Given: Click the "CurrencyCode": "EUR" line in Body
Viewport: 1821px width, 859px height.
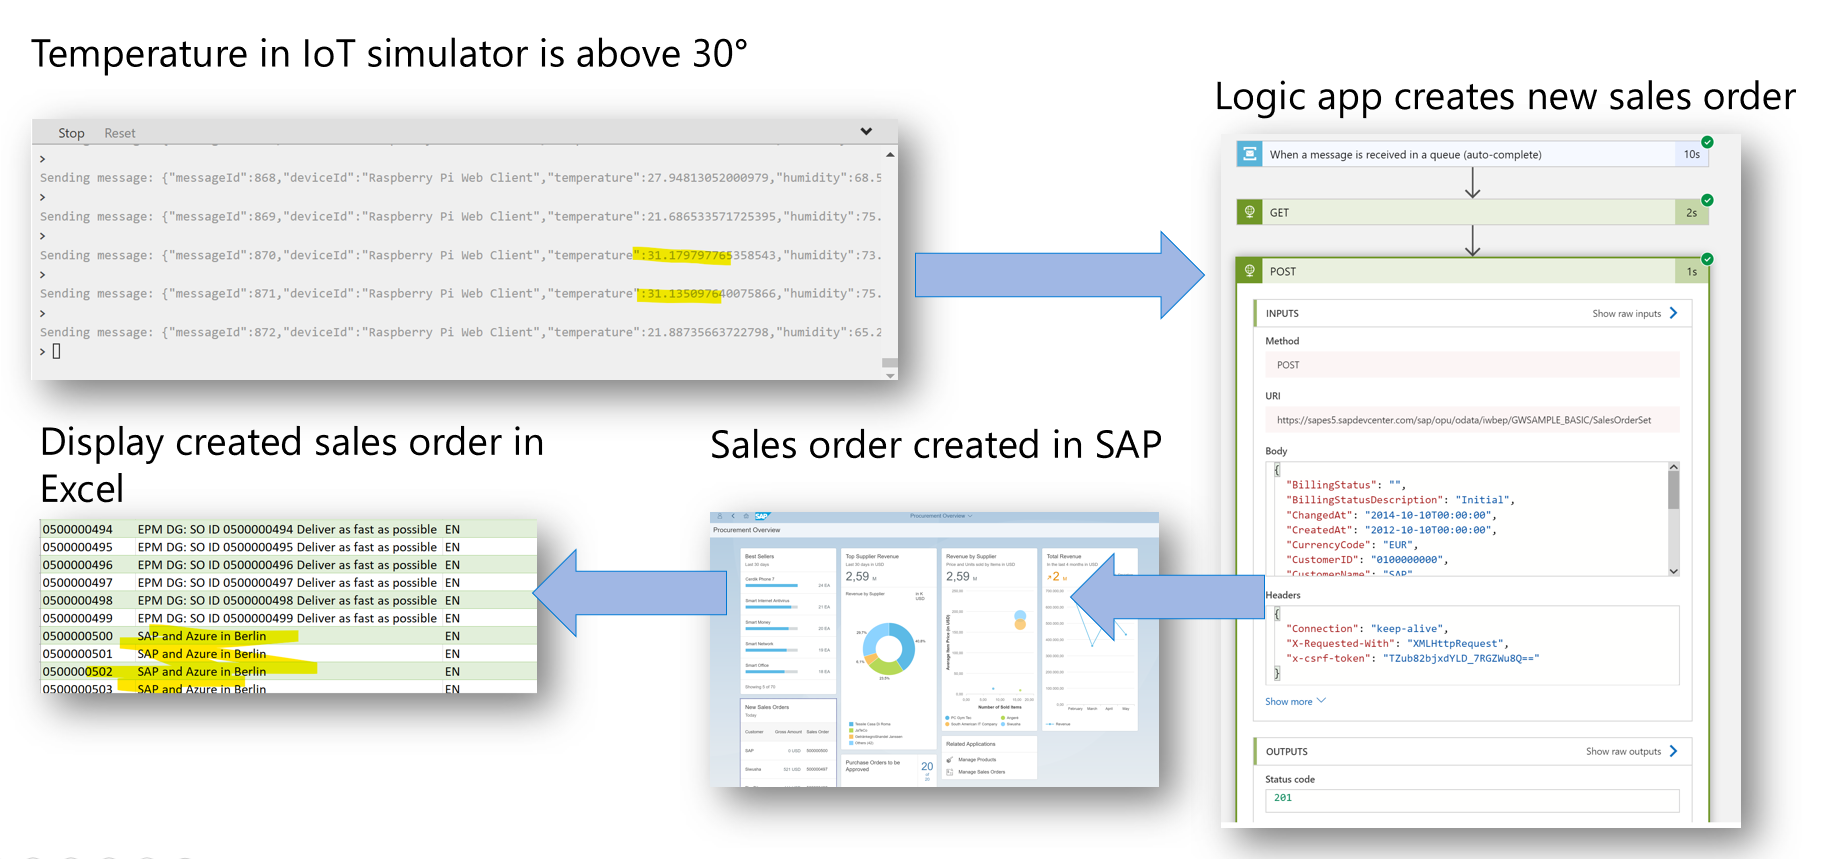Looking at the screenshot, I should tap(1352, 545).
